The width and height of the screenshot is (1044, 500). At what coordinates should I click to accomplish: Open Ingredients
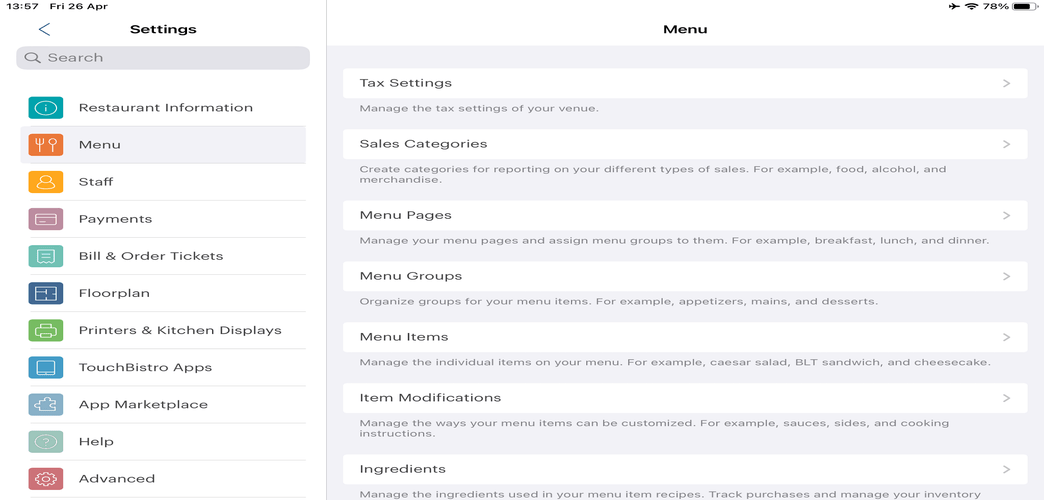(x=685, y=469)
